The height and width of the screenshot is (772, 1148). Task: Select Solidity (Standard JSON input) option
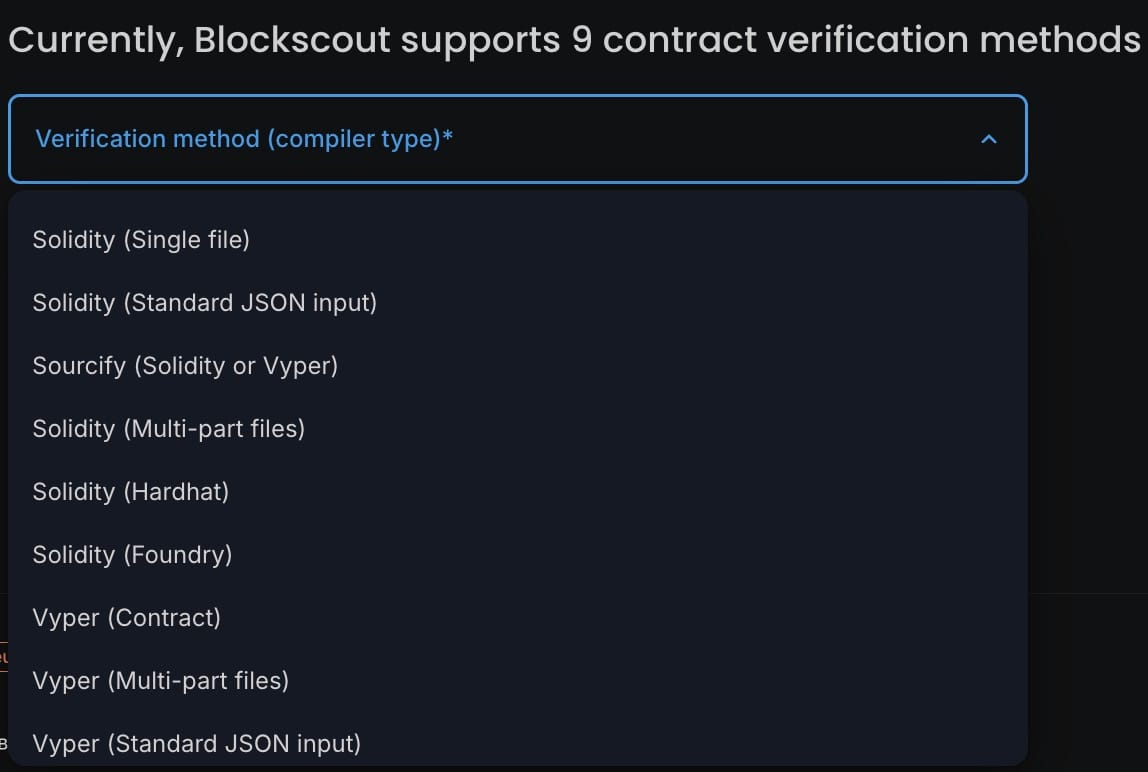[x=204, y=303]
